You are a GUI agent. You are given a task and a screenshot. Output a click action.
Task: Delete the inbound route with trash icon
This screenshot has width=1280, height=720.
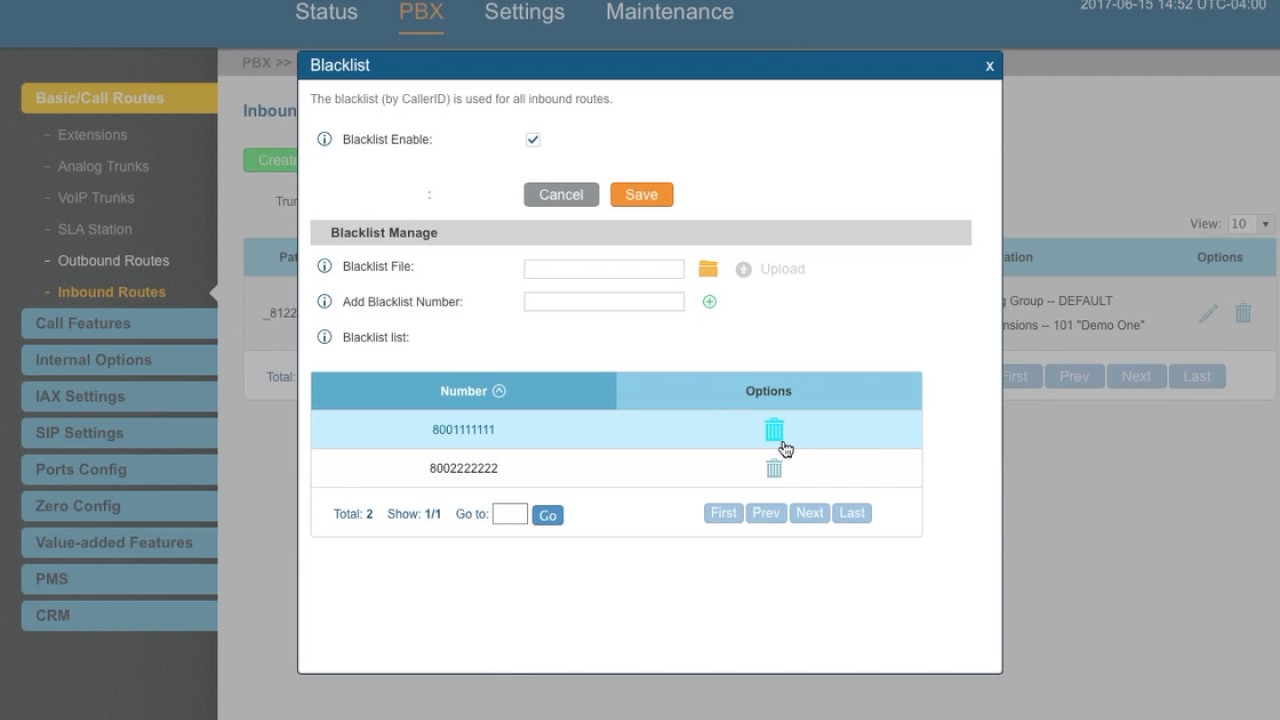[x=1243, y=313]
